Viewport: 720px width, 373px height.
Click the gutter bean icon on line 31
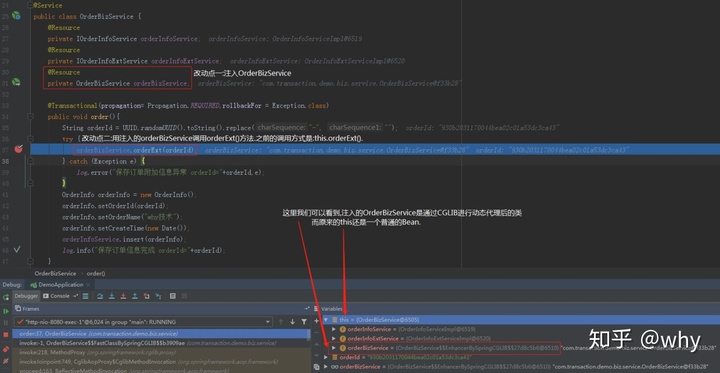16,82
